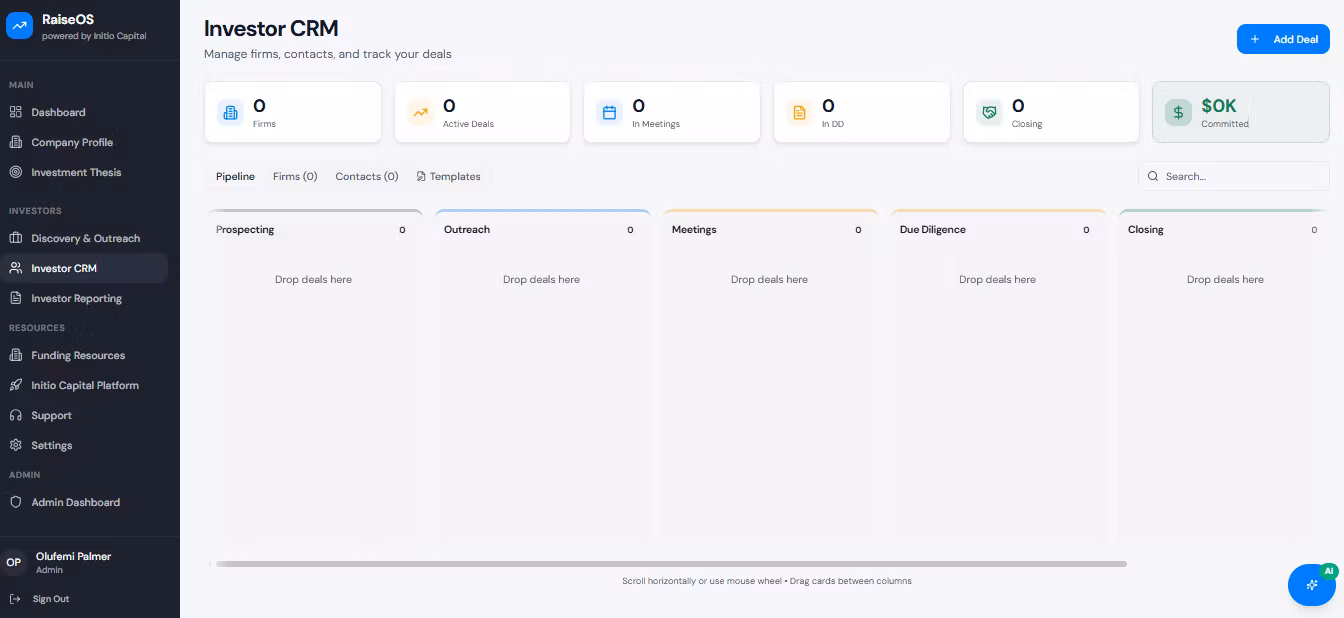Viewport: 1344px width, 618px height.
Task: Open the Templates tab
Action: [x=448, y=176]
